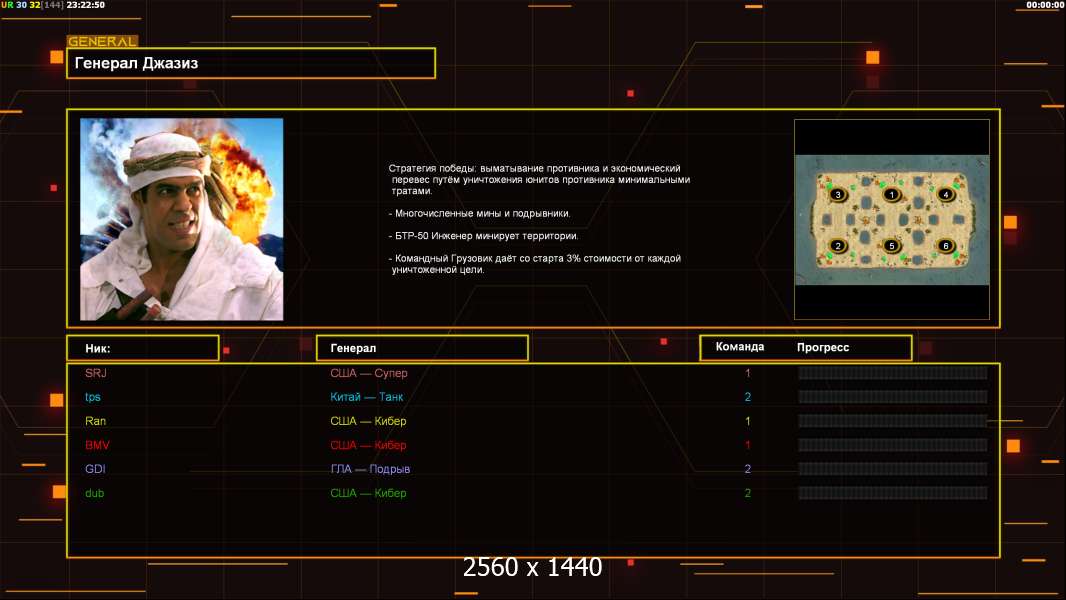Click the 00:00:00 timer at top right
This screenshot has height=600, width=1066.
[x=1046, y=5]
